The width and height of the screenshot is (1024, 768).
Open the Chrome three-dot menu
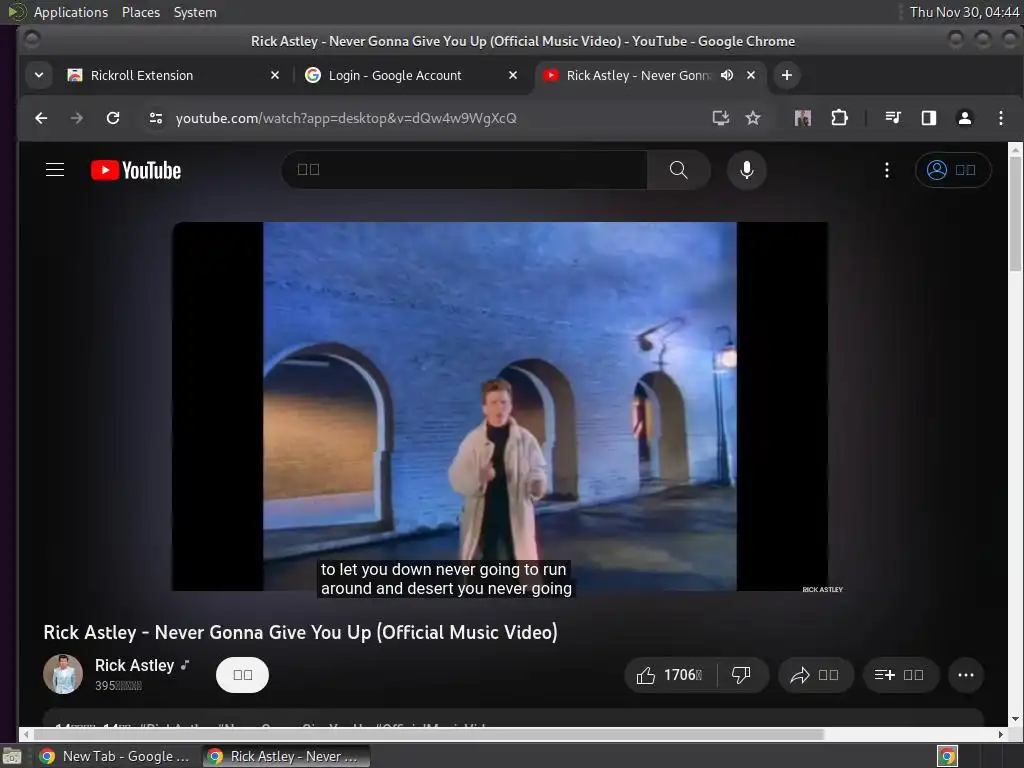coord(1000,118)
